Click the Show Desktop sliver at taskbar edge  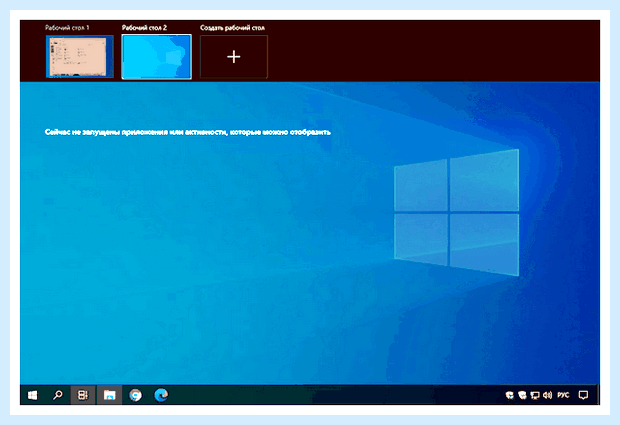[598, 395]
